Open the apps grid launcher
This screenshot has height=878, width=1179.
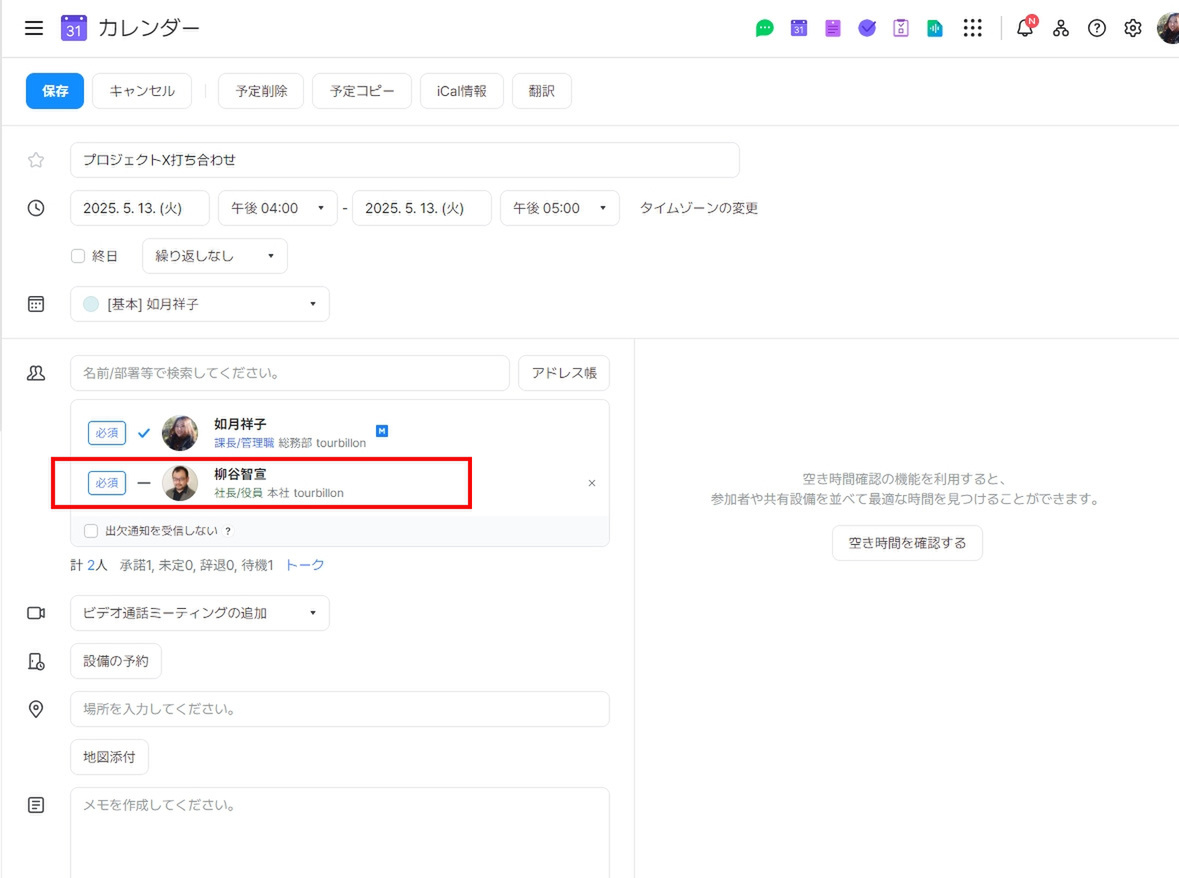click(x=972, y=28)
